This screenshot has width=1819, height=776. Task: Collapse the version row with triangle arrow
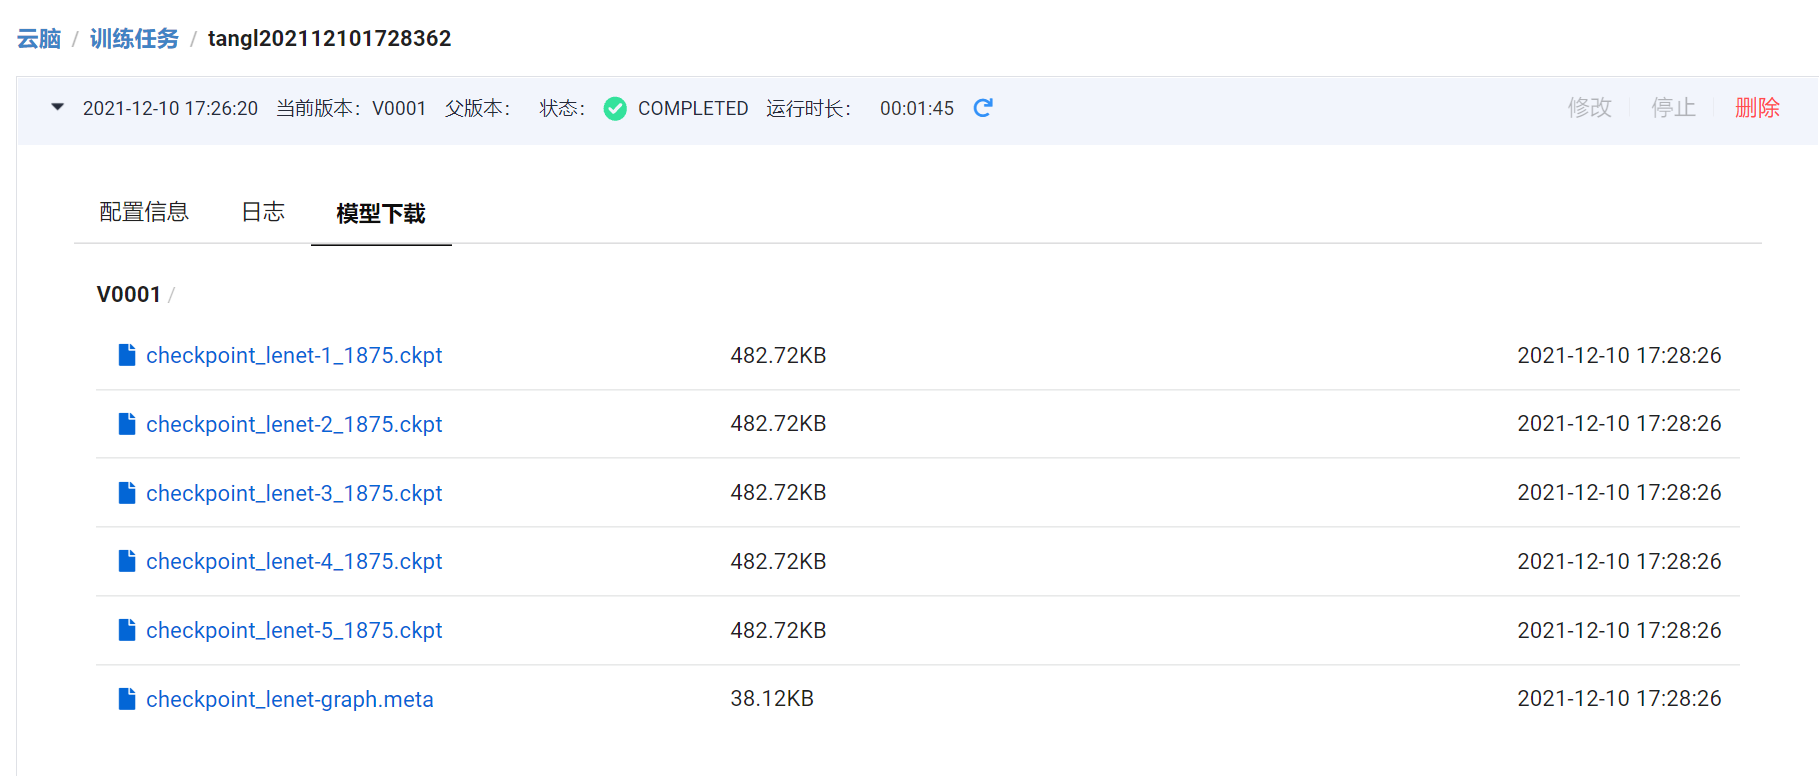click(58, 107)
